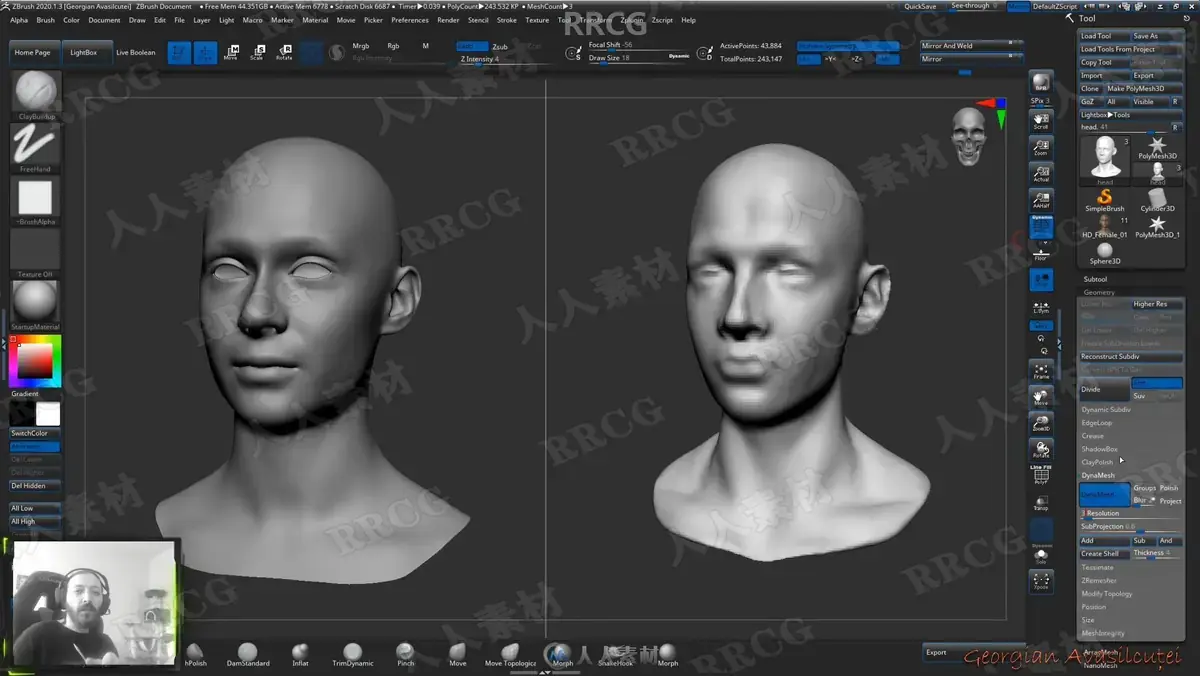1200x676 pixels.
Task: Open the Stroke menu
Action: click(507, 20)
